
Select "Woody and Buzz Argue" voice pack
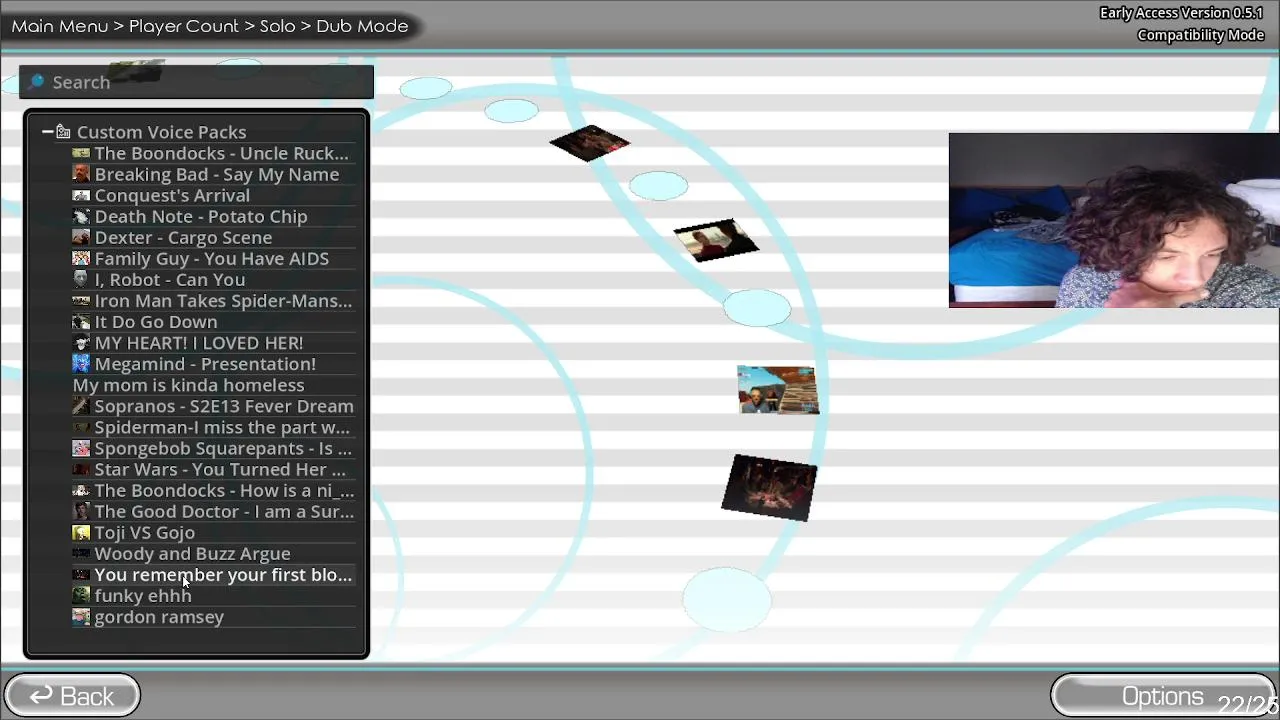pyautogui.click(x=214, y=553)
